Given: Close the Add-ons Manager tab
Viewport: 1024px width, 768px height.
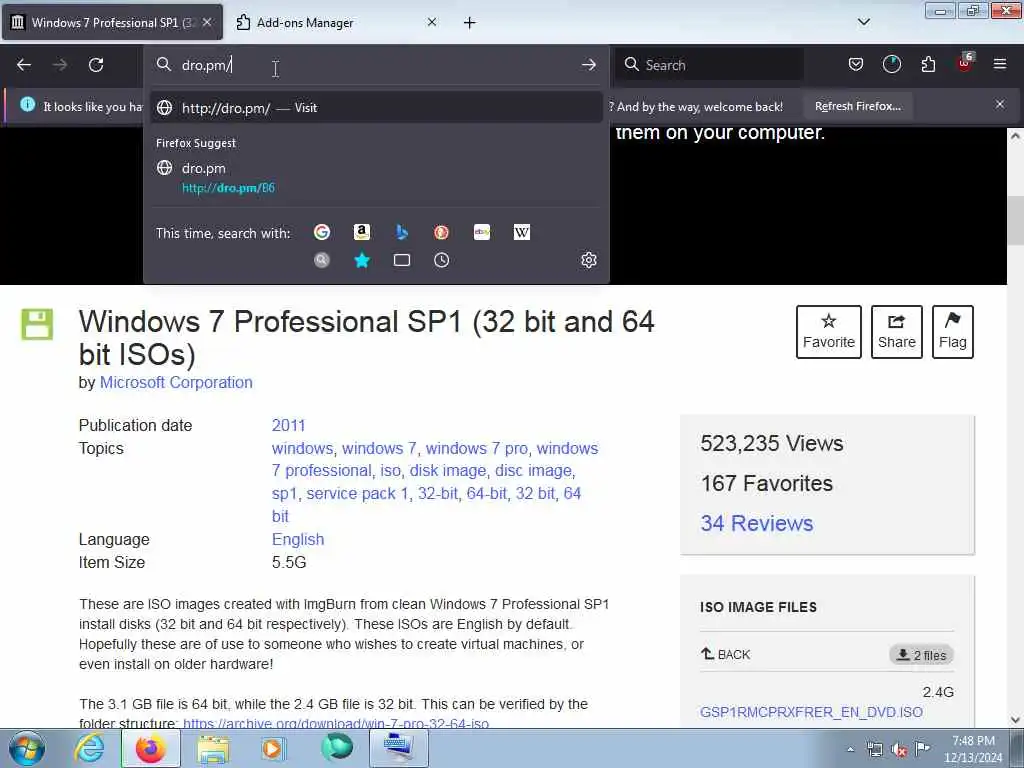Looking at the screenshot, I should (432, 22).
